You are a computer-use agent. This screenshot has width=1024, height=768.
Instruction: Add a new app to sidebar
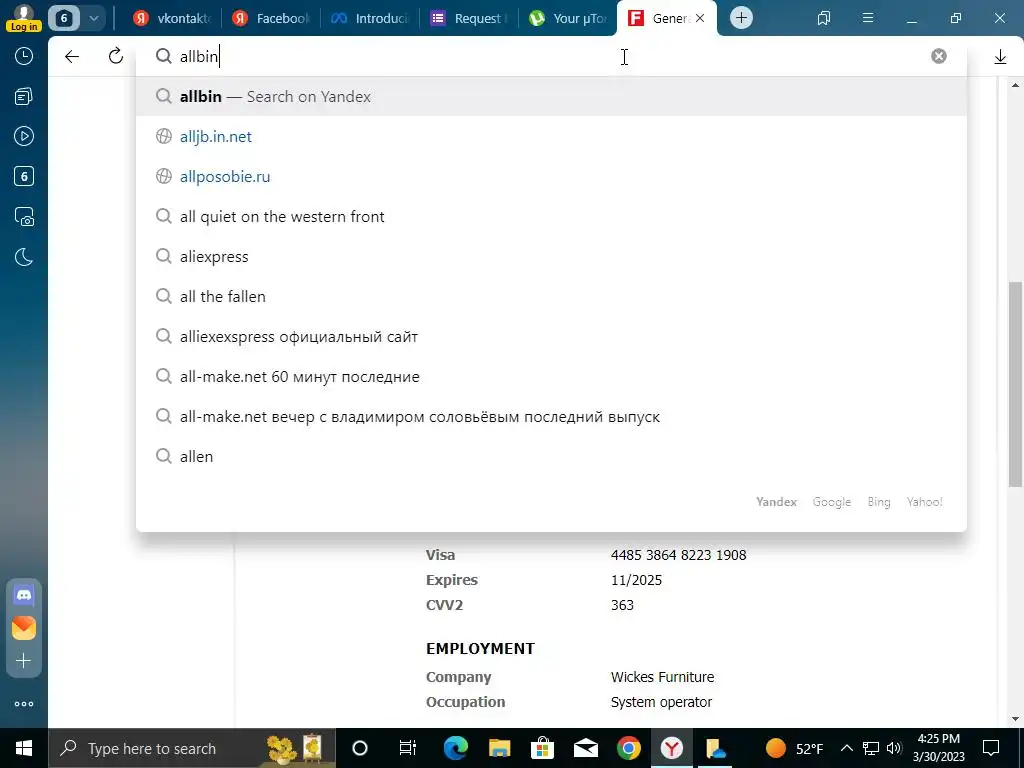24,661
